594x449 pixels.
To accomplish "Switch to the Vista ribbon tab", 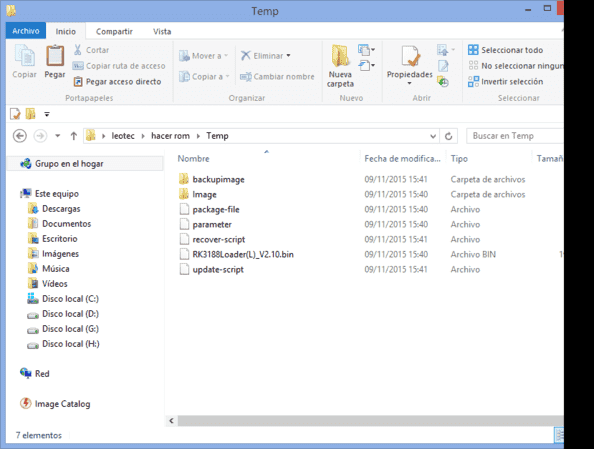I will (162, 31).
